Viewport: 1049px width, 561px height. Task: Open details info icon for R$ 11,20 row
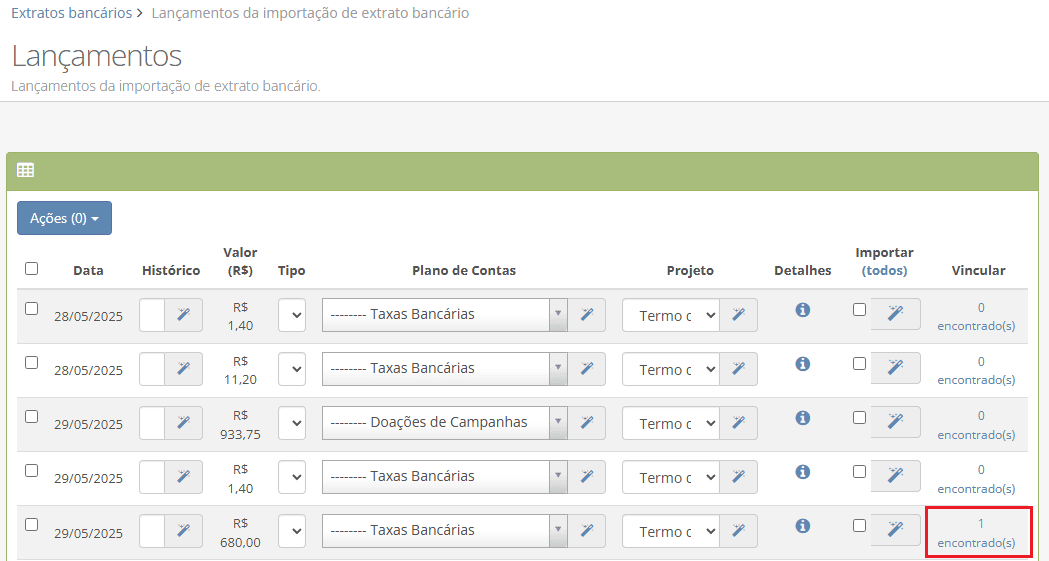tap(803, 364)
